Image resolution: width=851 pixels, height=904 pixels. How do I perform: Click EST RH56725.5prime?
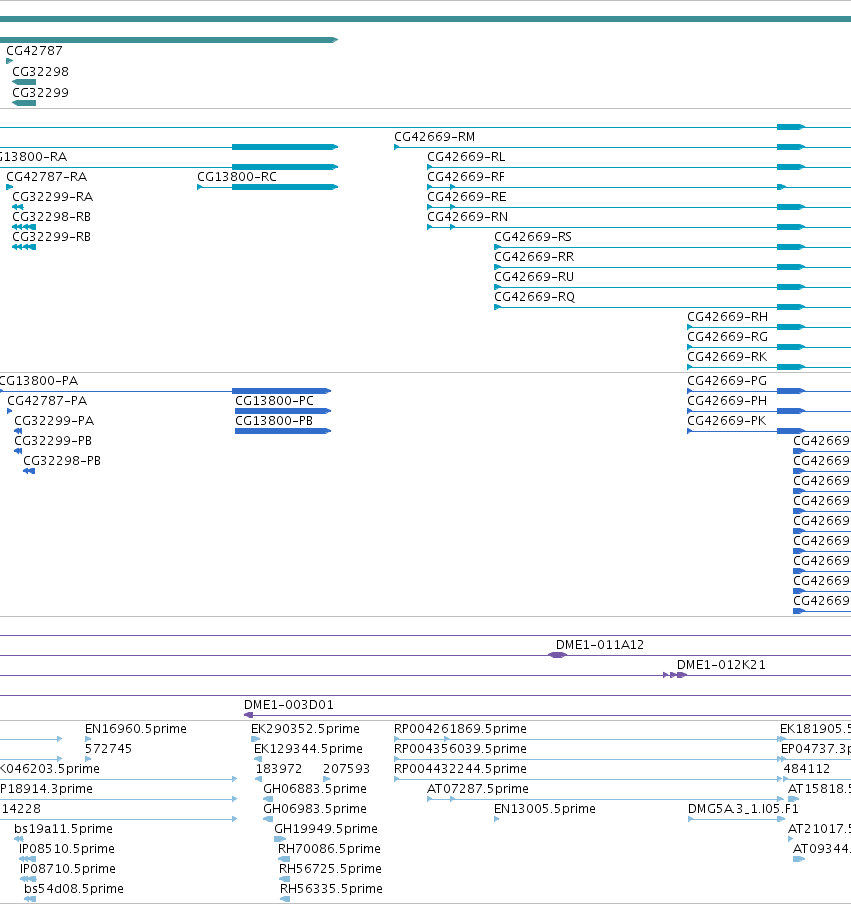[329, 868]
